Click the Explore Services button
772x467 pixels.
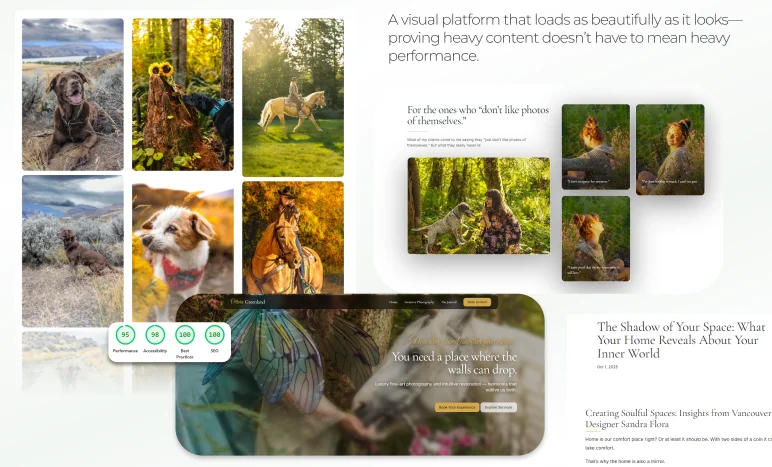(498, 407)
